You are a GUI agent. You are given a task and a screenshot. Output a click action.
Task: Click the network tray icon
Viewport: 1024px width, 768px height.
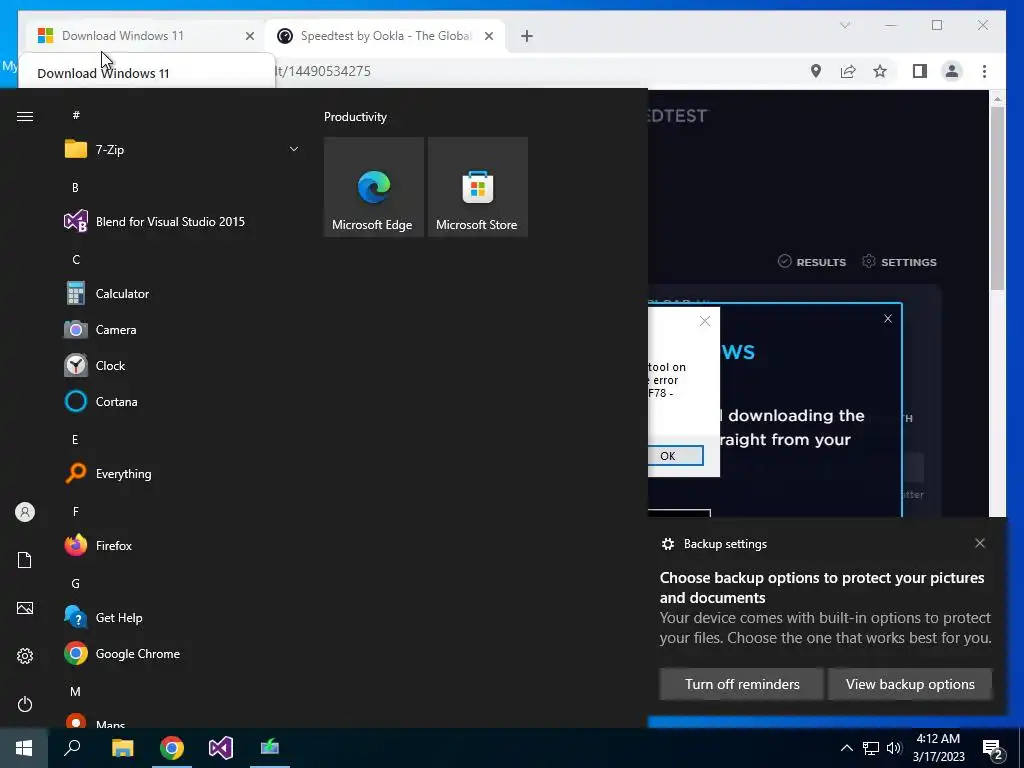tap(871, 748)
